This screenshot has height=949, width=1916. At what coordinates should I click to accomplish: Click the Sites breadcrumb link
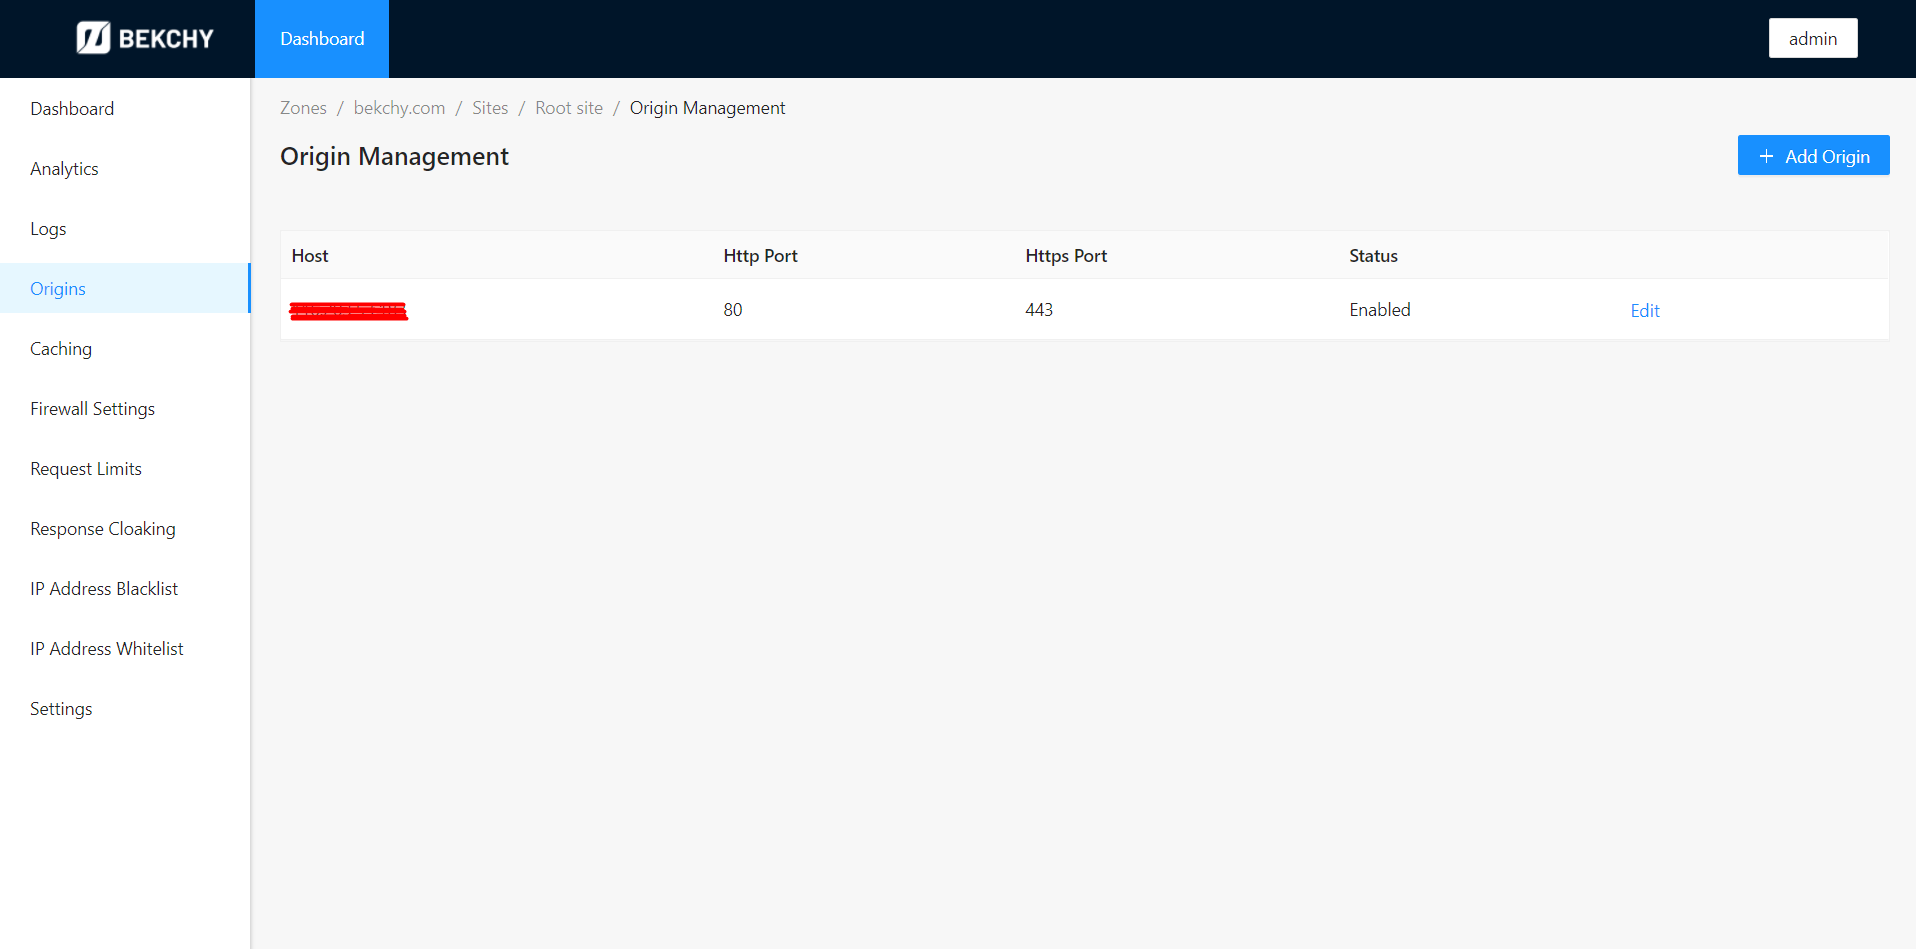pyautogui.click(x=490, y=108)
